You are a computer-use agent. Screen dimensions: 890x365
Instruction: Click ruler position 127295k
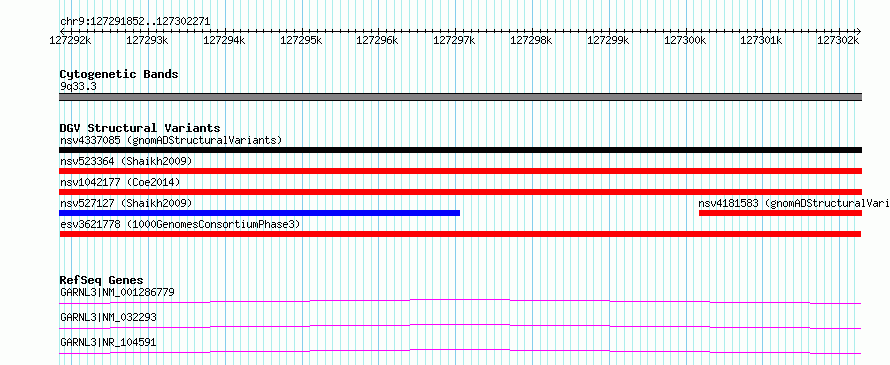click(301, 40)
